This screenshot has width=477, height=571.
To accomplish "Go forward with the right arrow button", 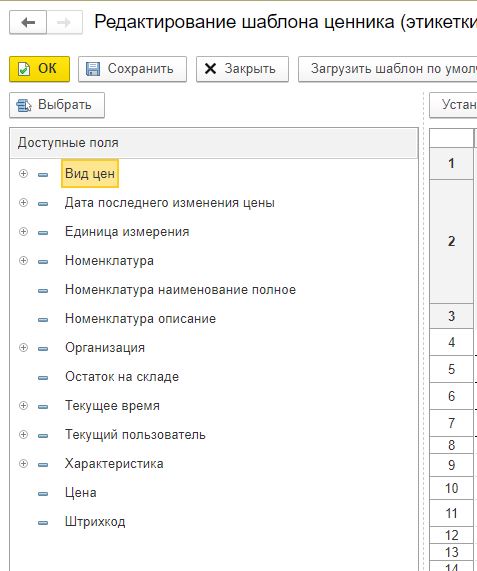I will coord(64,23).
